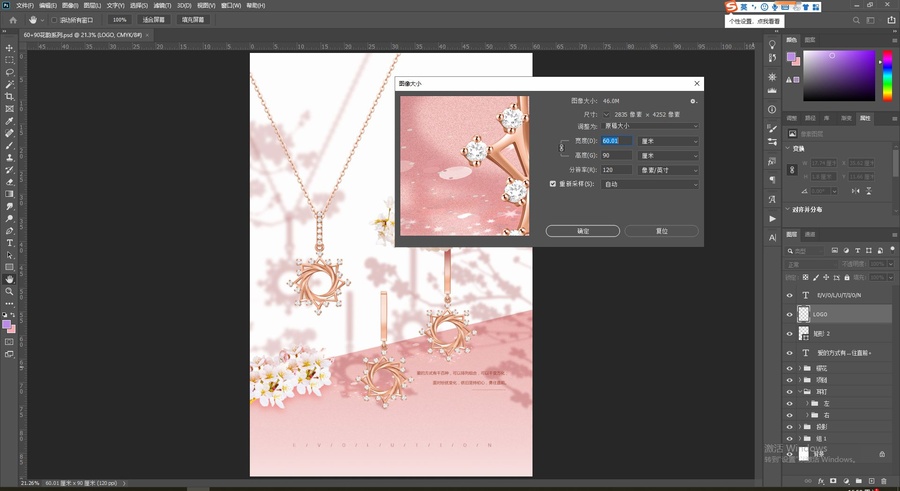Hide the 矩形 2 layer
The height and width of the screenshot is (491, 900).
(x=789, y=334)
